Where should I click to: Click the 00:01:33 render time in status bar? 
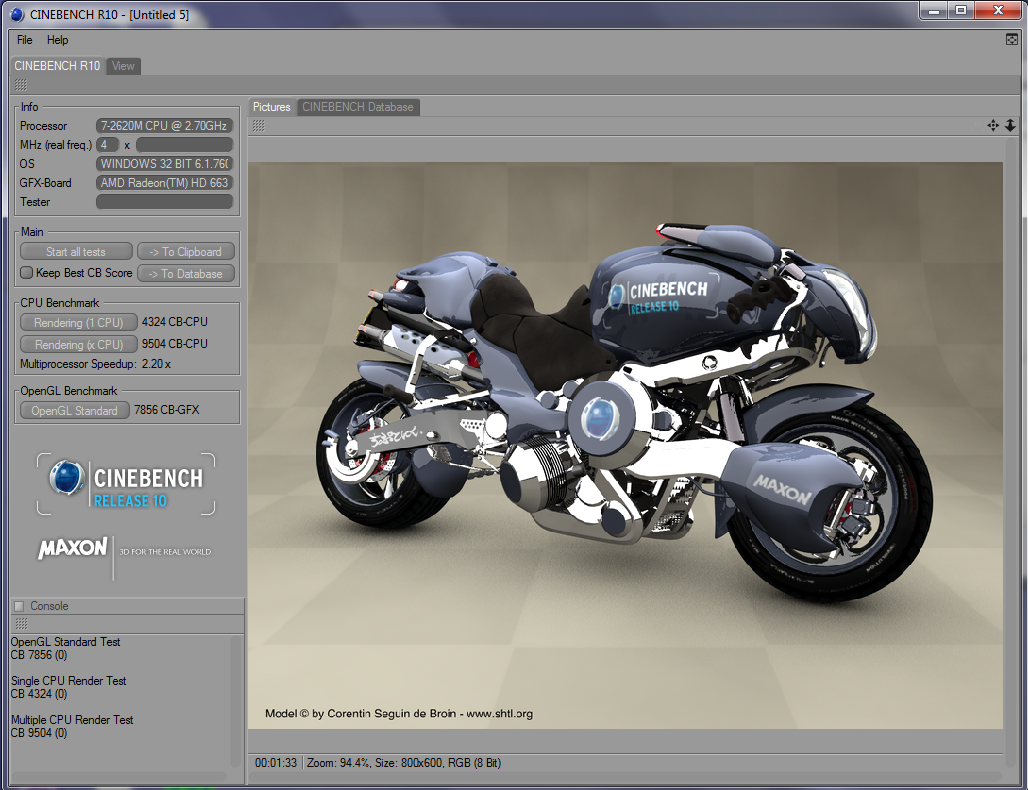pyautogui.click(x=276, y=763)
